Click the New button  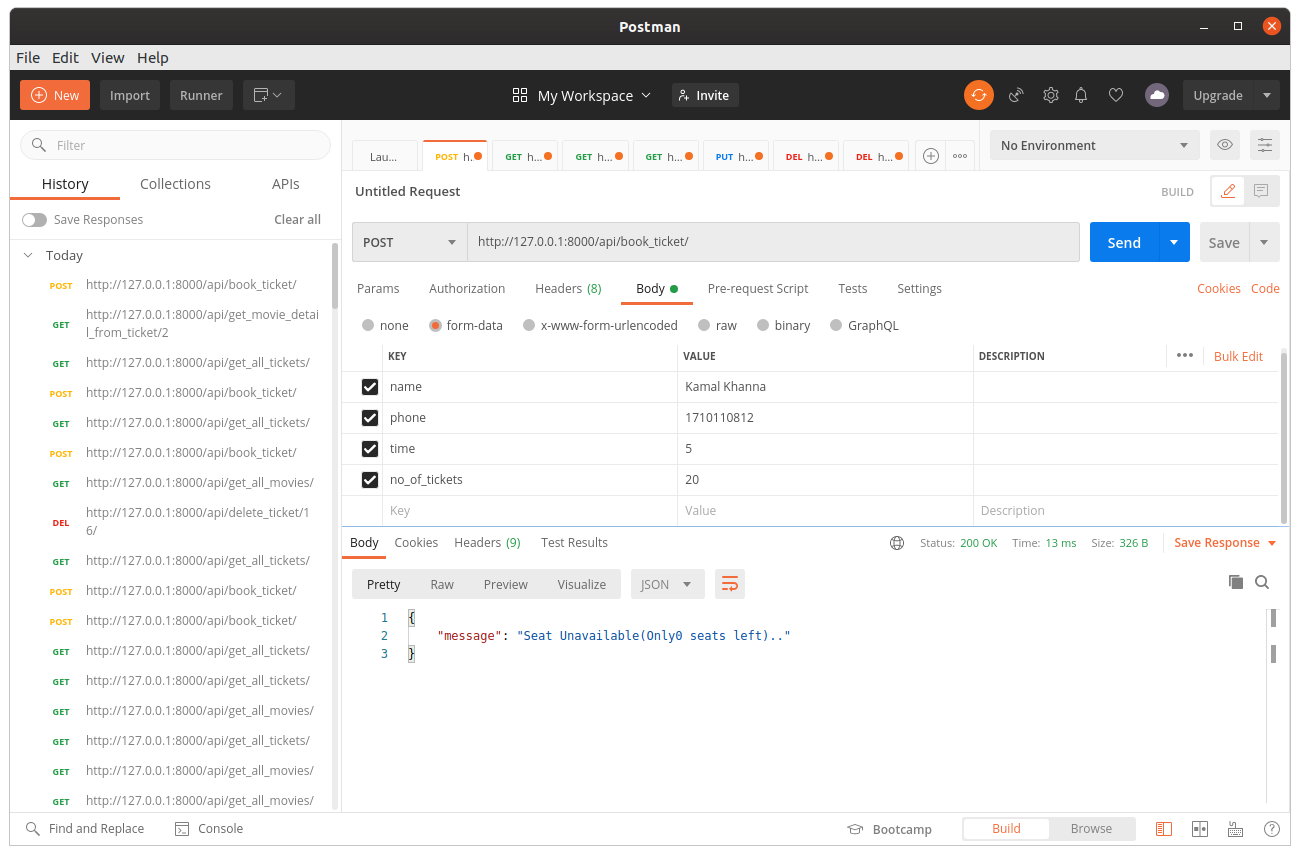[x=55, y=95]
